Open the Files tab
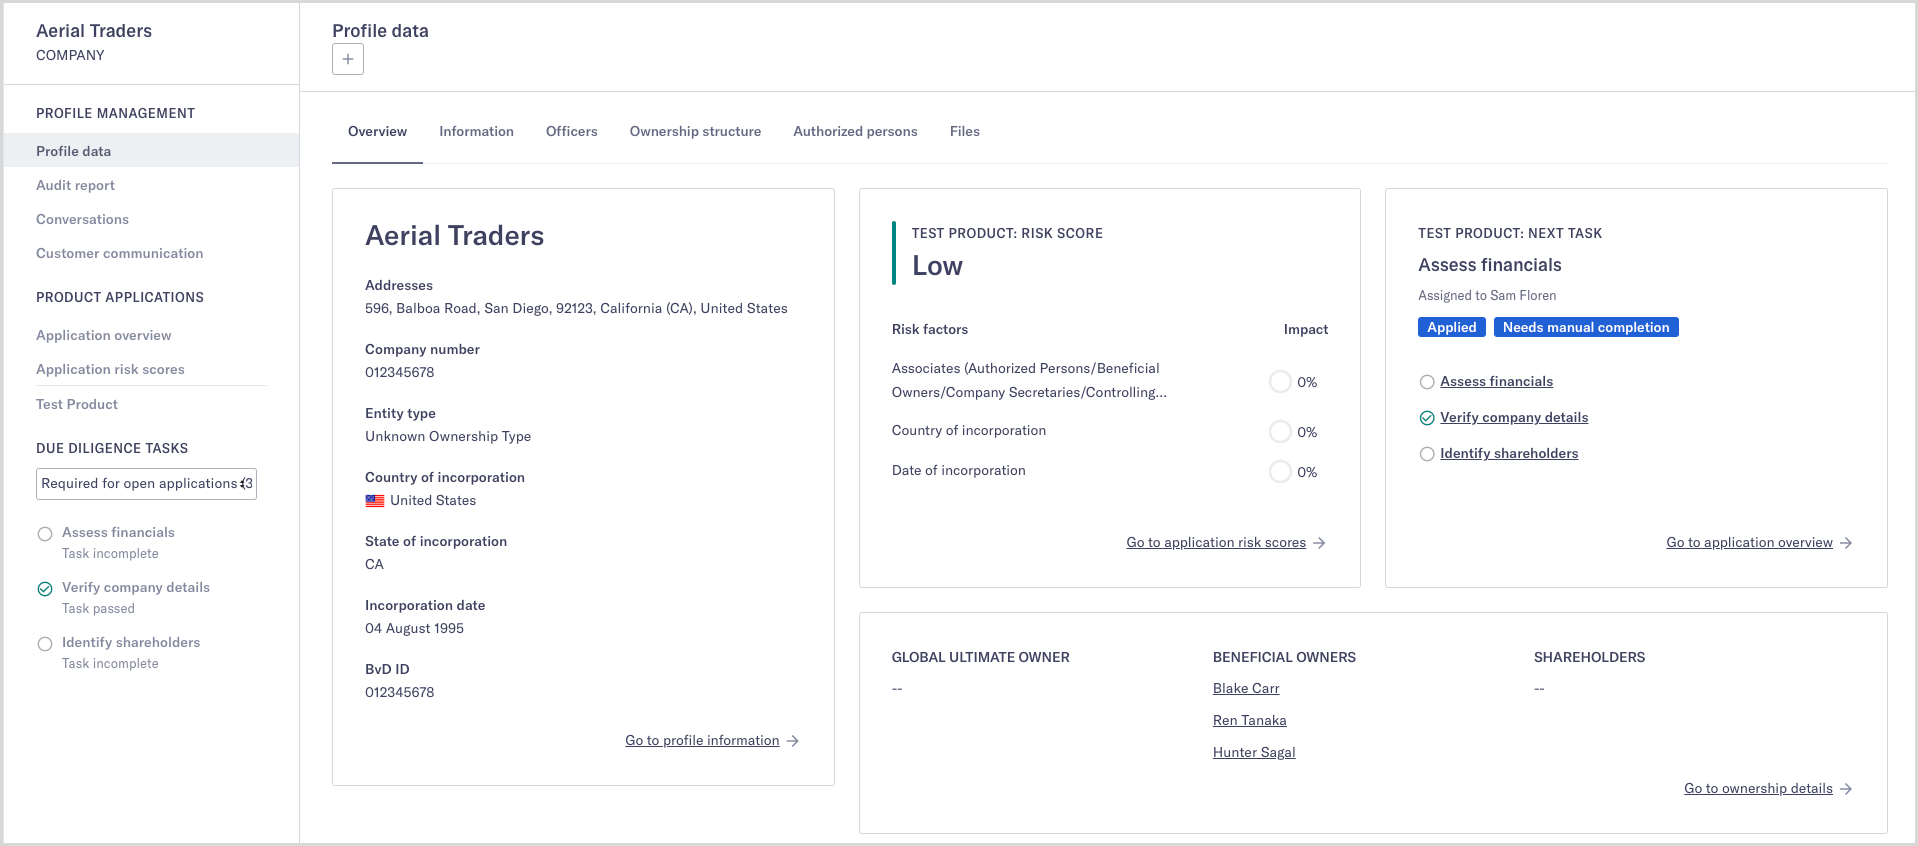Image resolution: width=1918 pixels, height=846 pixels. coord(965,131)
